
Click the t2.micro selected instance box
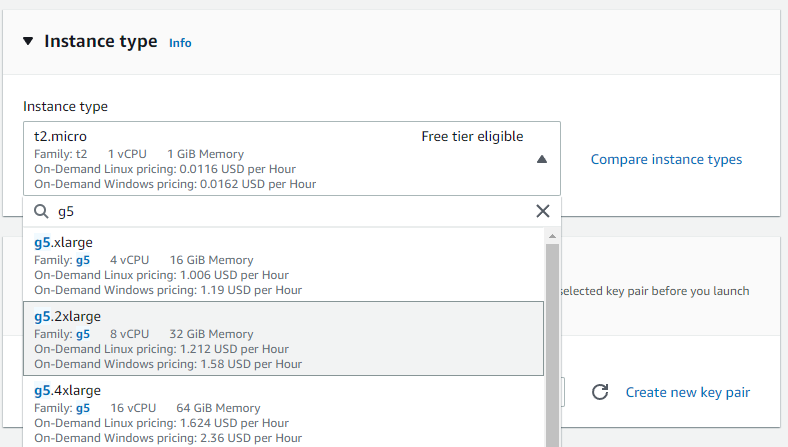point(291,158)
